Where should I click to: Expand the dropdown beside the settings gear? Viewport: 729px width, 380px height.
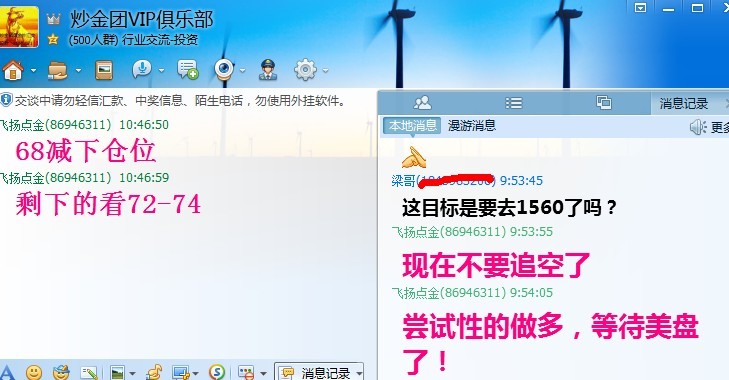325,71
